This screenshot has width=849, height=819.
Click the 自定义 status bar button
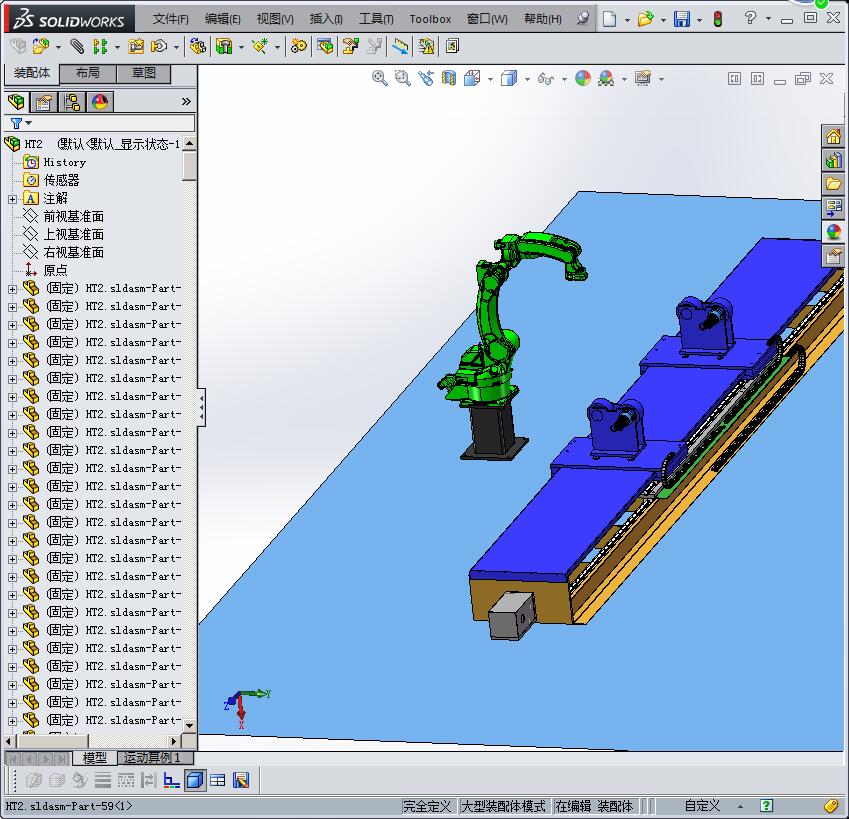(x=702, y=806)
